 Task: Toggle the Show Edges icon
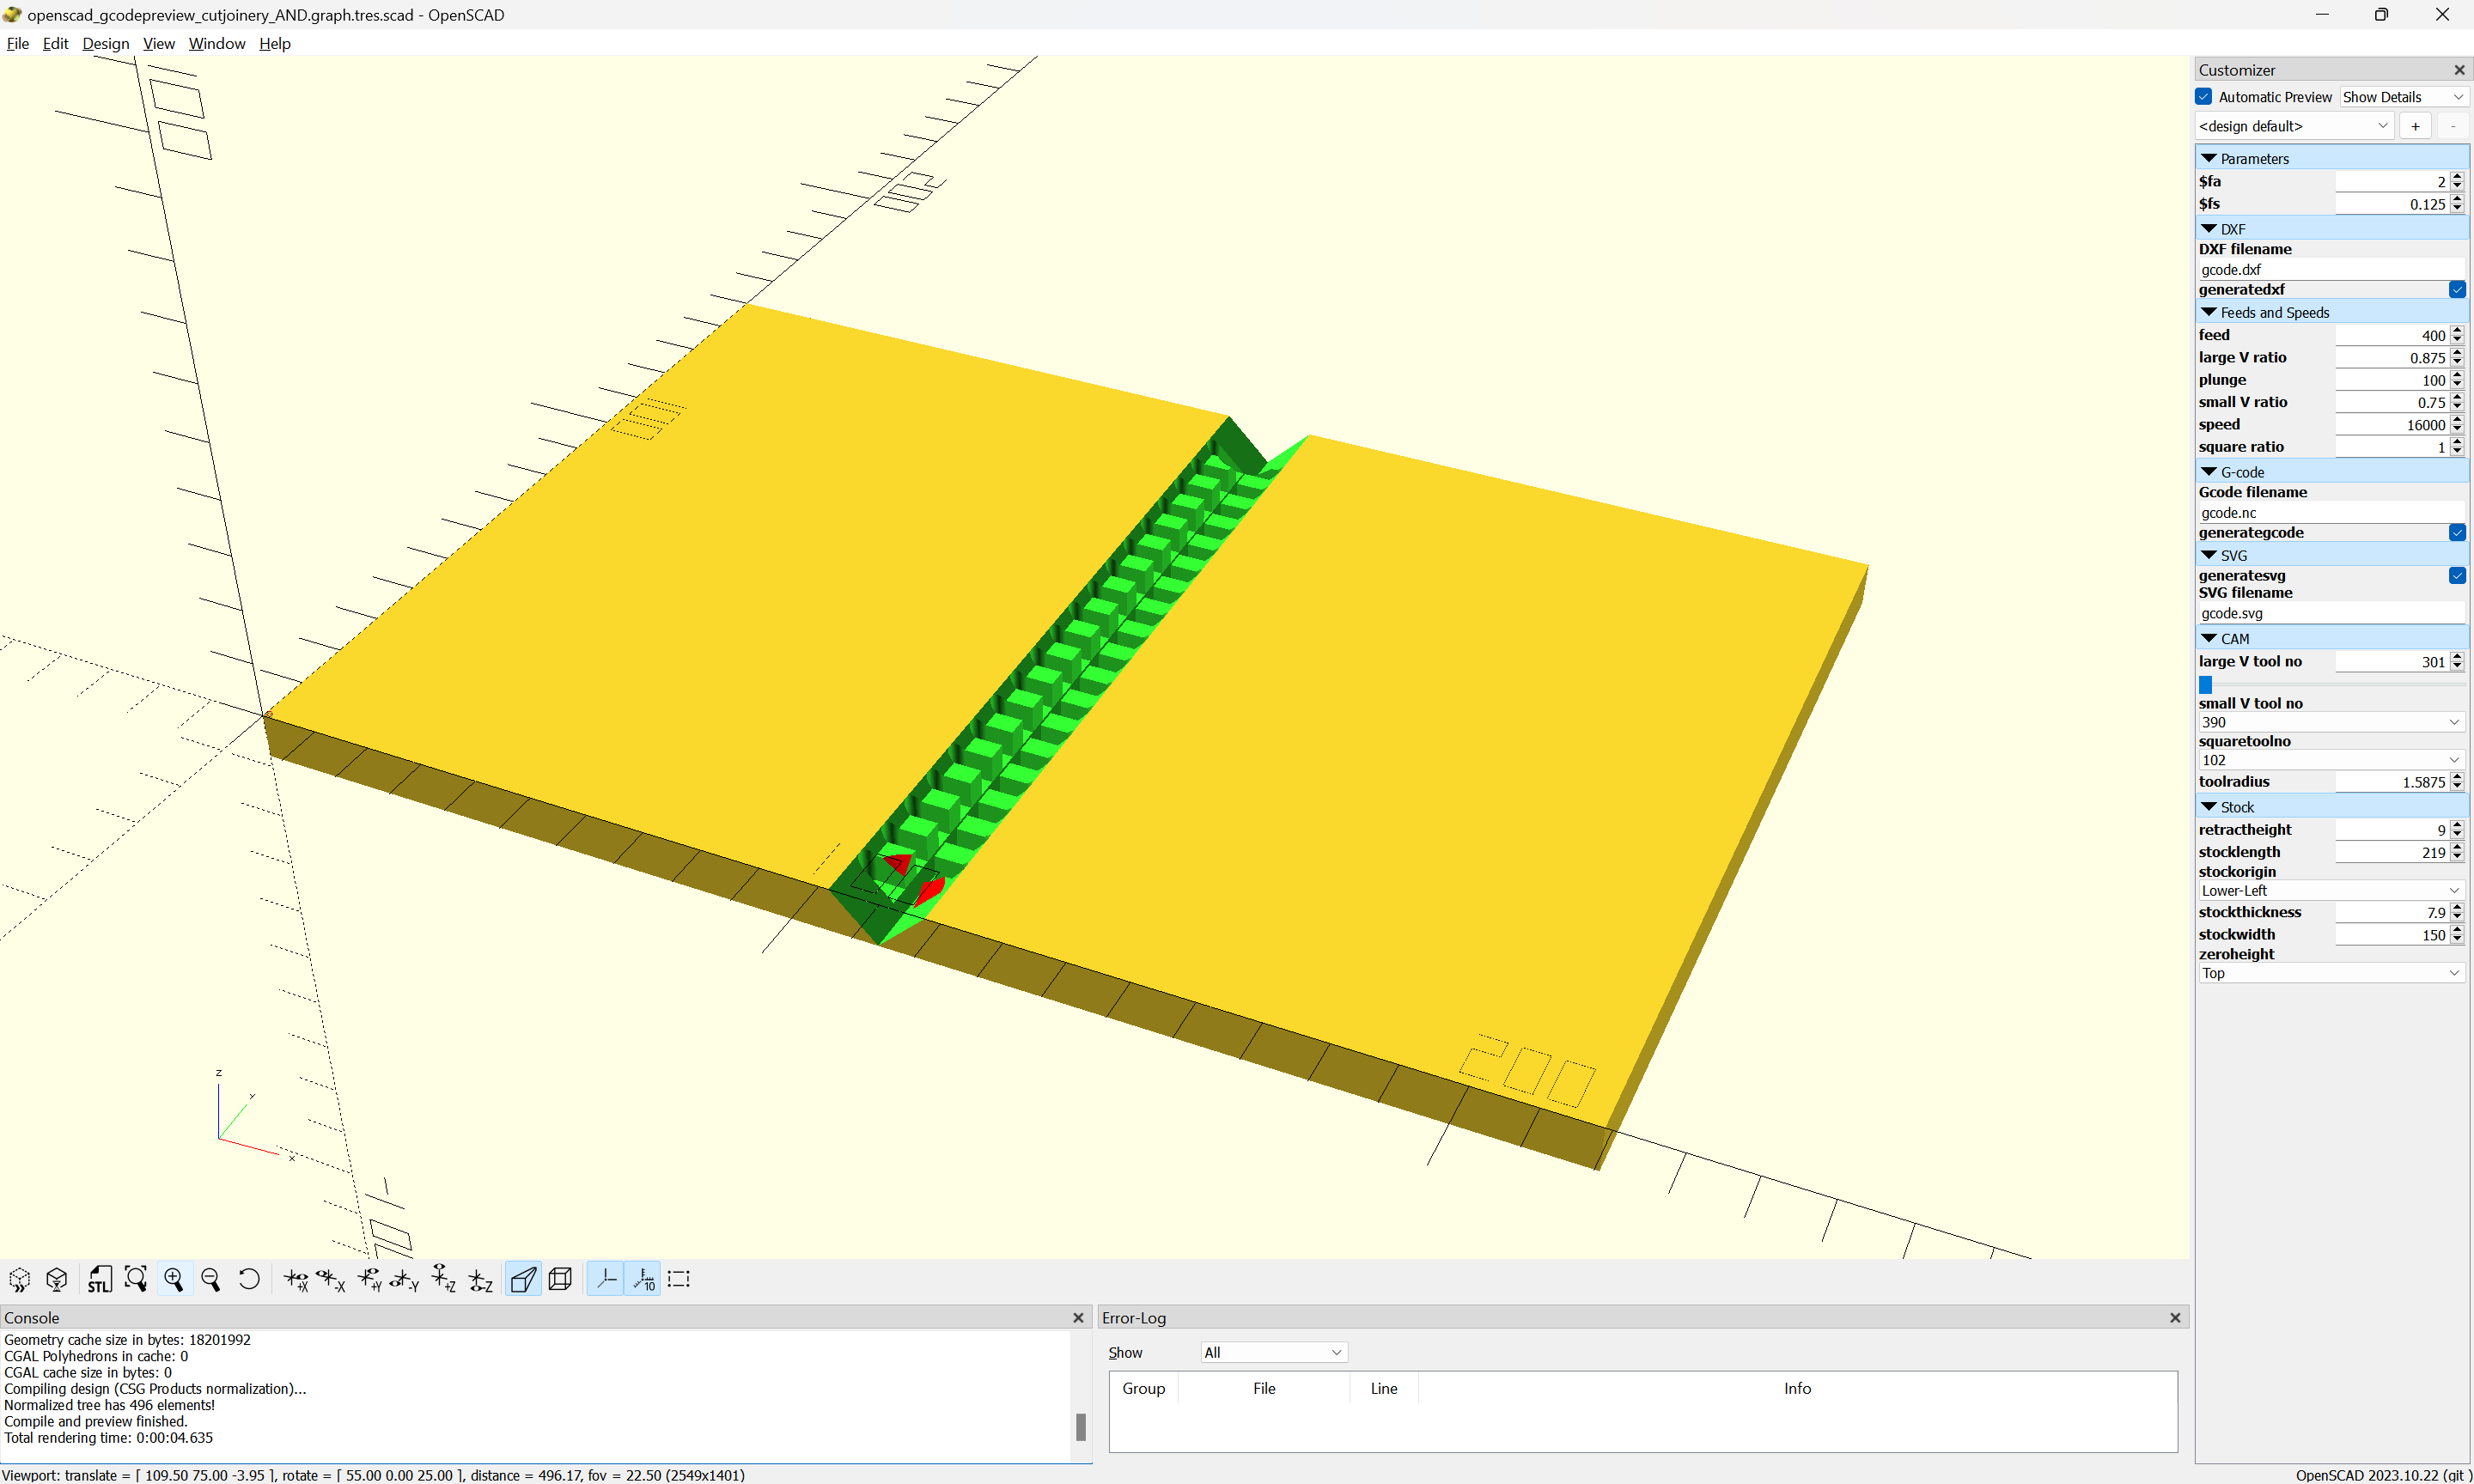pyautogui.click(x=679, y=1279)
